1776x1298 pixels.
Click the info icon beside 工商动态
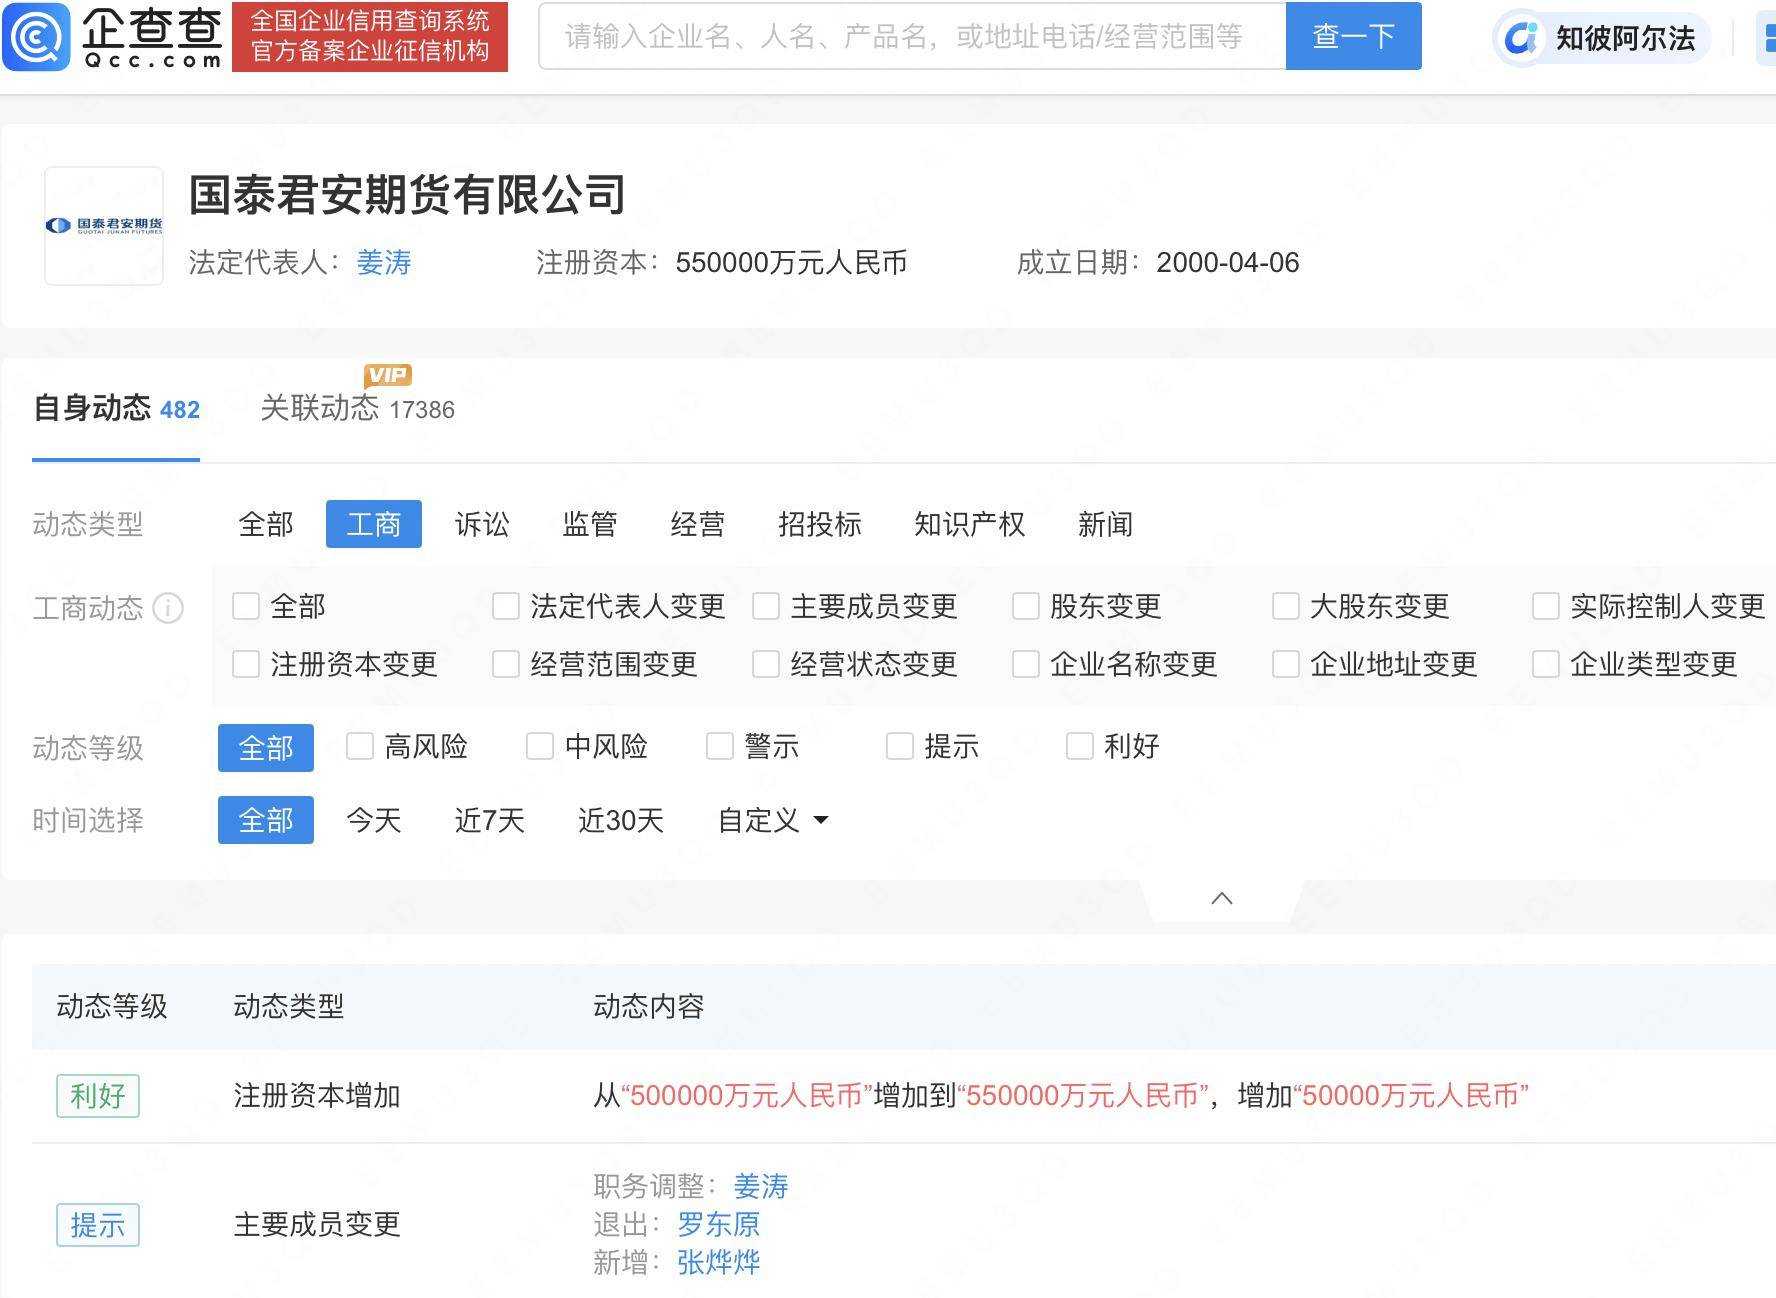pos(168,608)
